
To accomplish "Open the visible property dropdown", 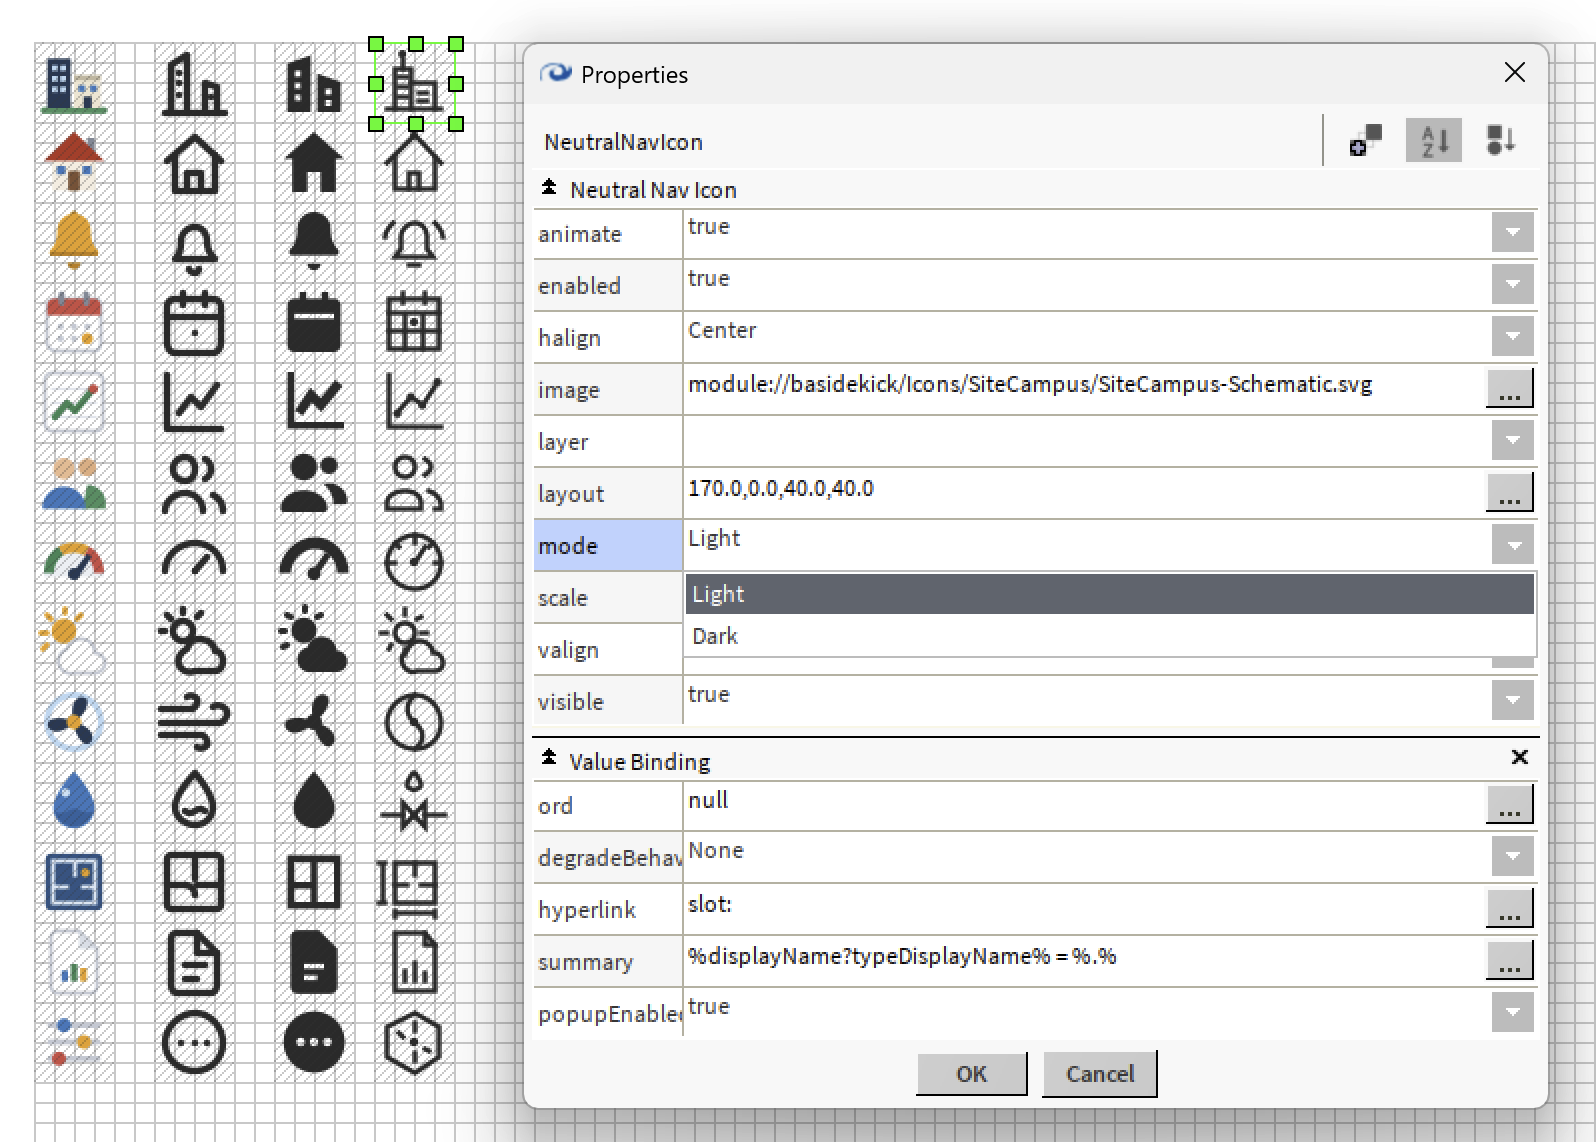I will 1512,700.
